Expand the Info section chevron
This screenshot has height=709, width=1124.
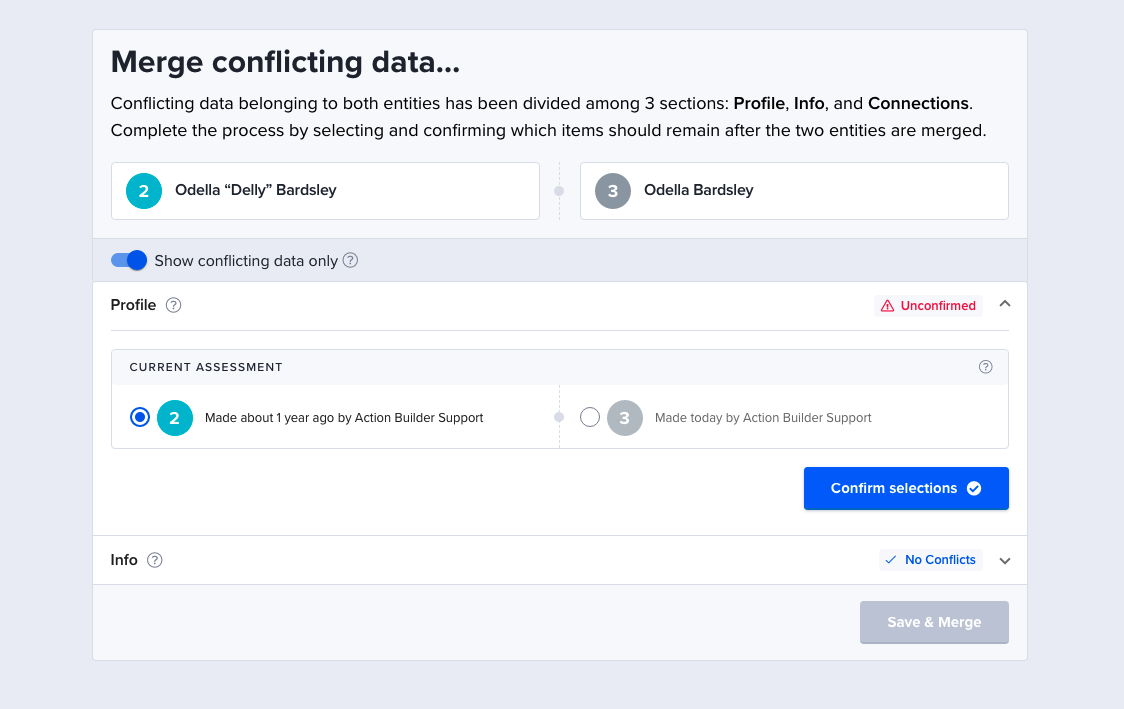(1005, 561)
